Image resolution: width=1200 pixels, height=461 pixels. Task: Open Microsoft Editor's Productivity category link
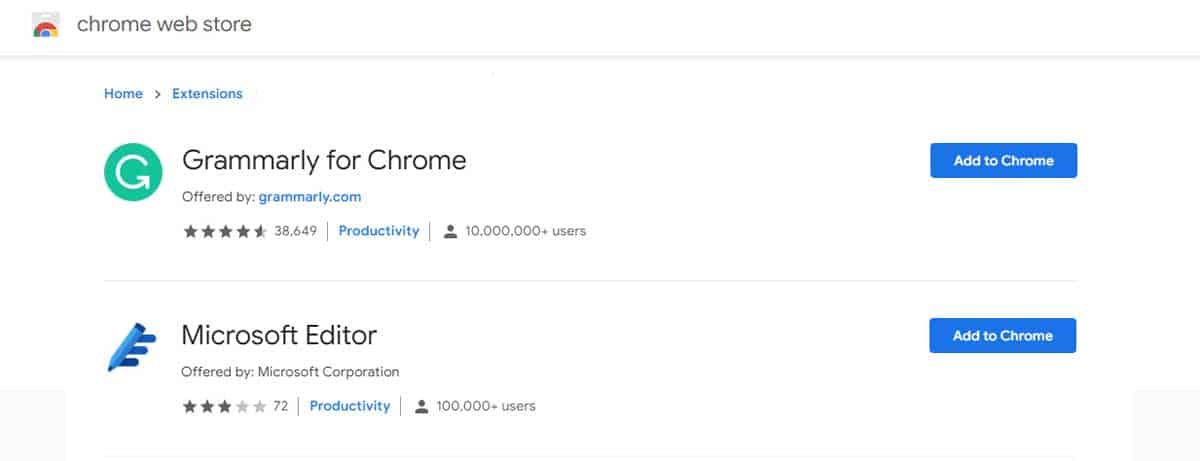coord(350,406)
